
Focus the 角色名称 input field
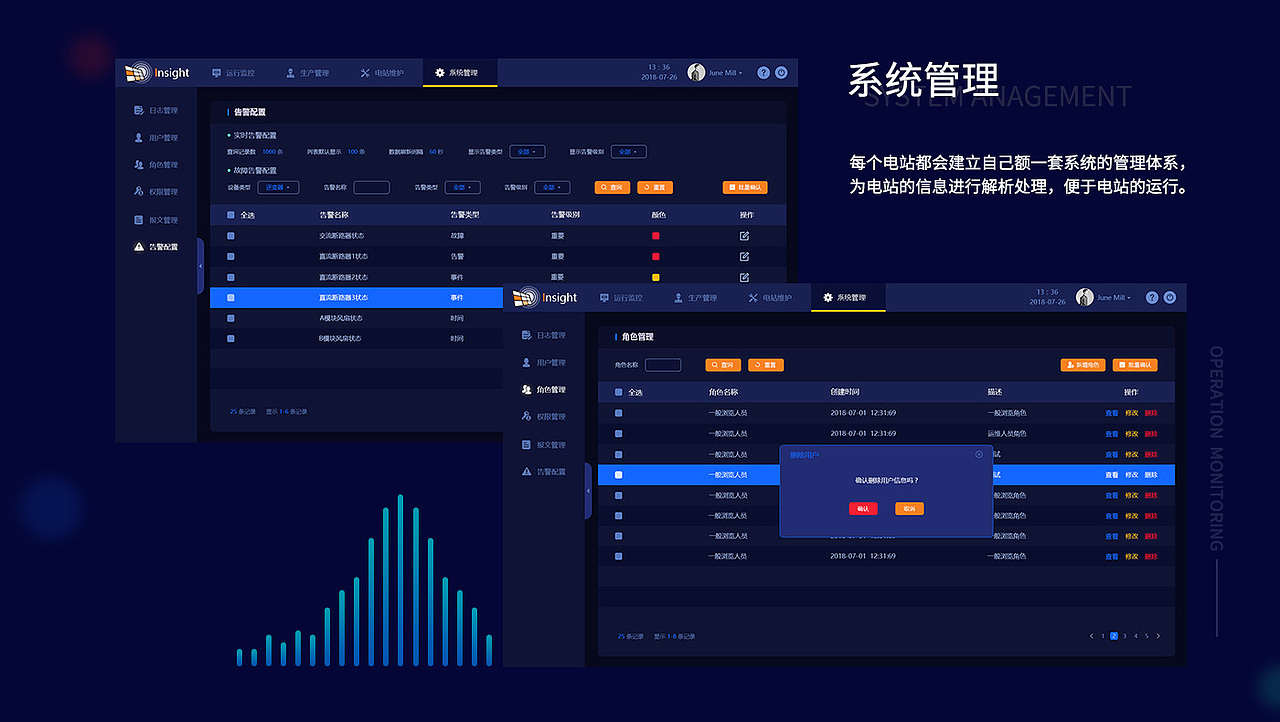coord(663,365)
